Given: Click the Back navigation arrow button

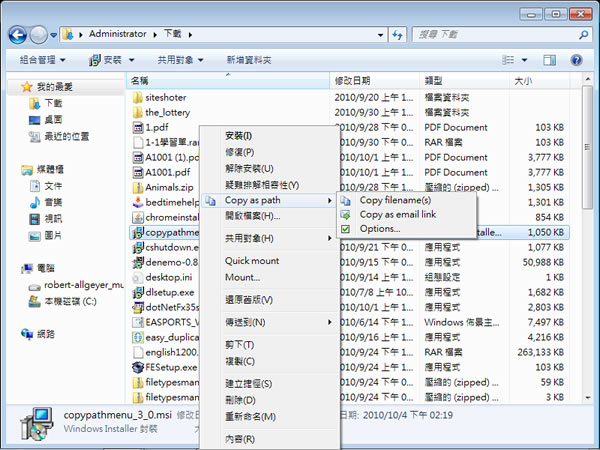Looking at the screenshot, I should pos(17,34).
